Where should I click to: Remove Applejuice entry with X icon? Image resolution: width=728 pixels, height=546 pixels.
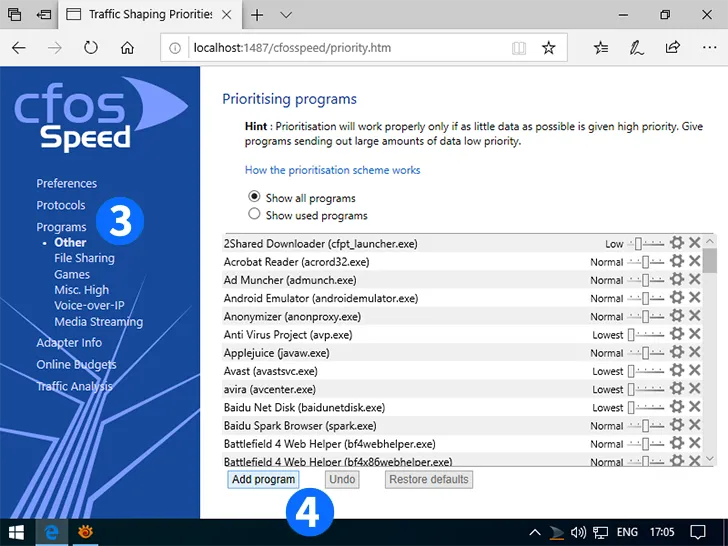point(695,352)
